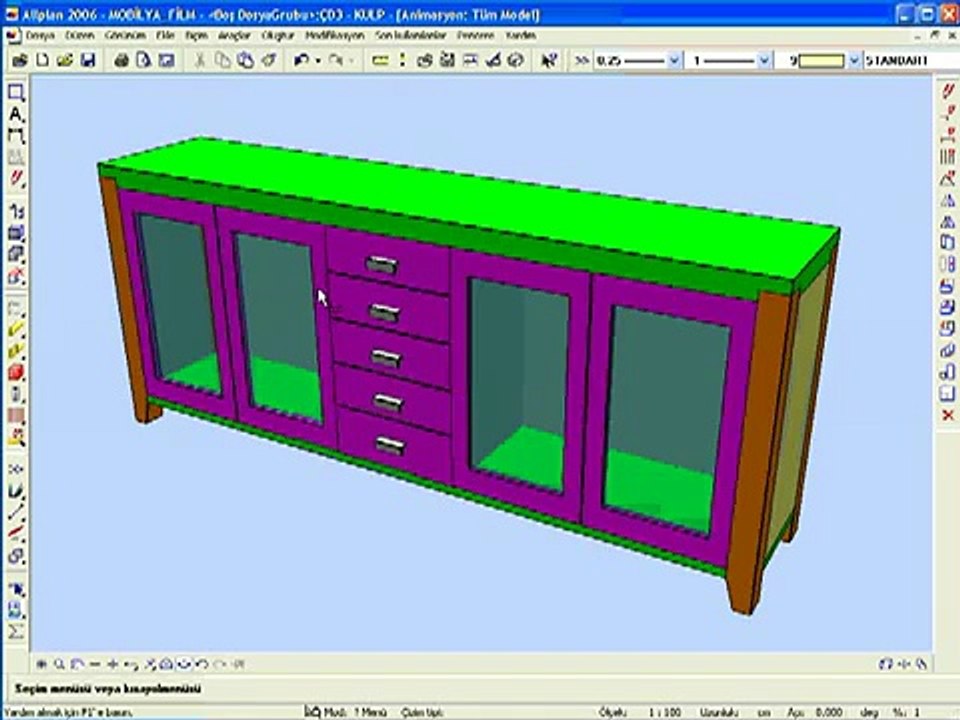960x720 pixels.
Task: Open the Yardım menu
Action: 520,36
